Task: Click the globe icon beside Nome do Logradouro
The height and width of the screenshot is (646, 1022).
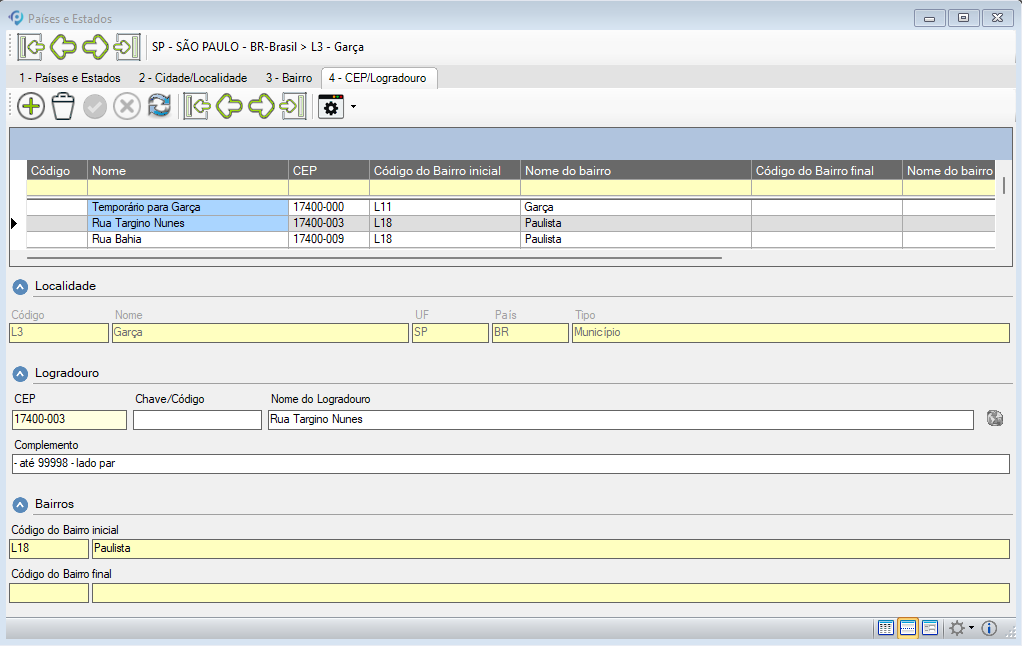Action: coord(993,419)
